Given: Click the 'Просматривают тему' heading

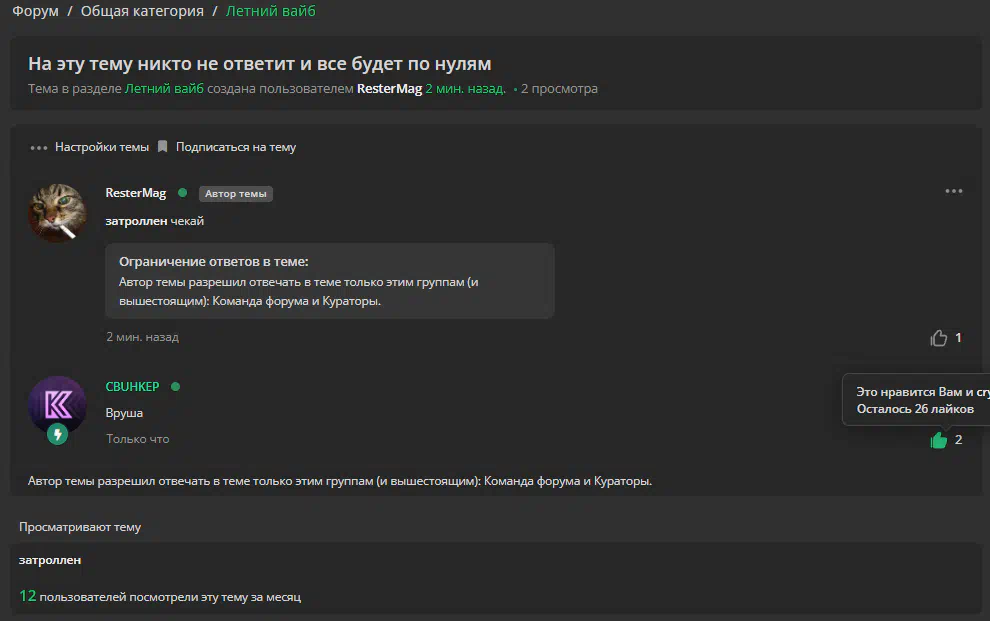Looking at the screenshot, I should tap(80, 527).
